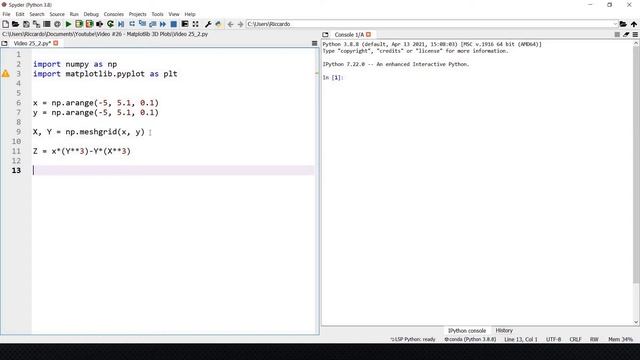Click the Save all files icon
640x360 pixels.
tap(36, 24)
